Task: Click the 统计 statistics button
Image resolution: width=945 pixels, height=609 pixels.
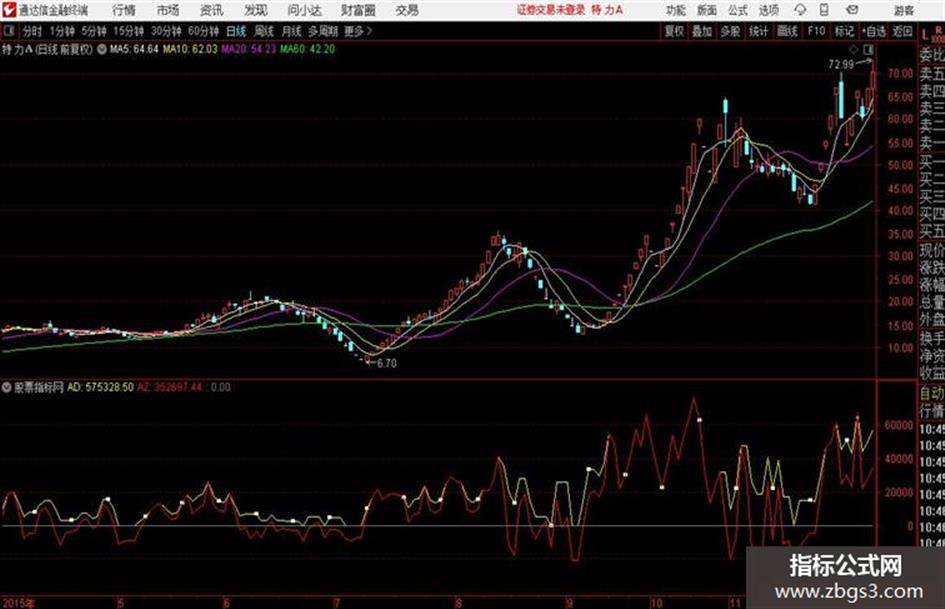Action: coord(758,31)
